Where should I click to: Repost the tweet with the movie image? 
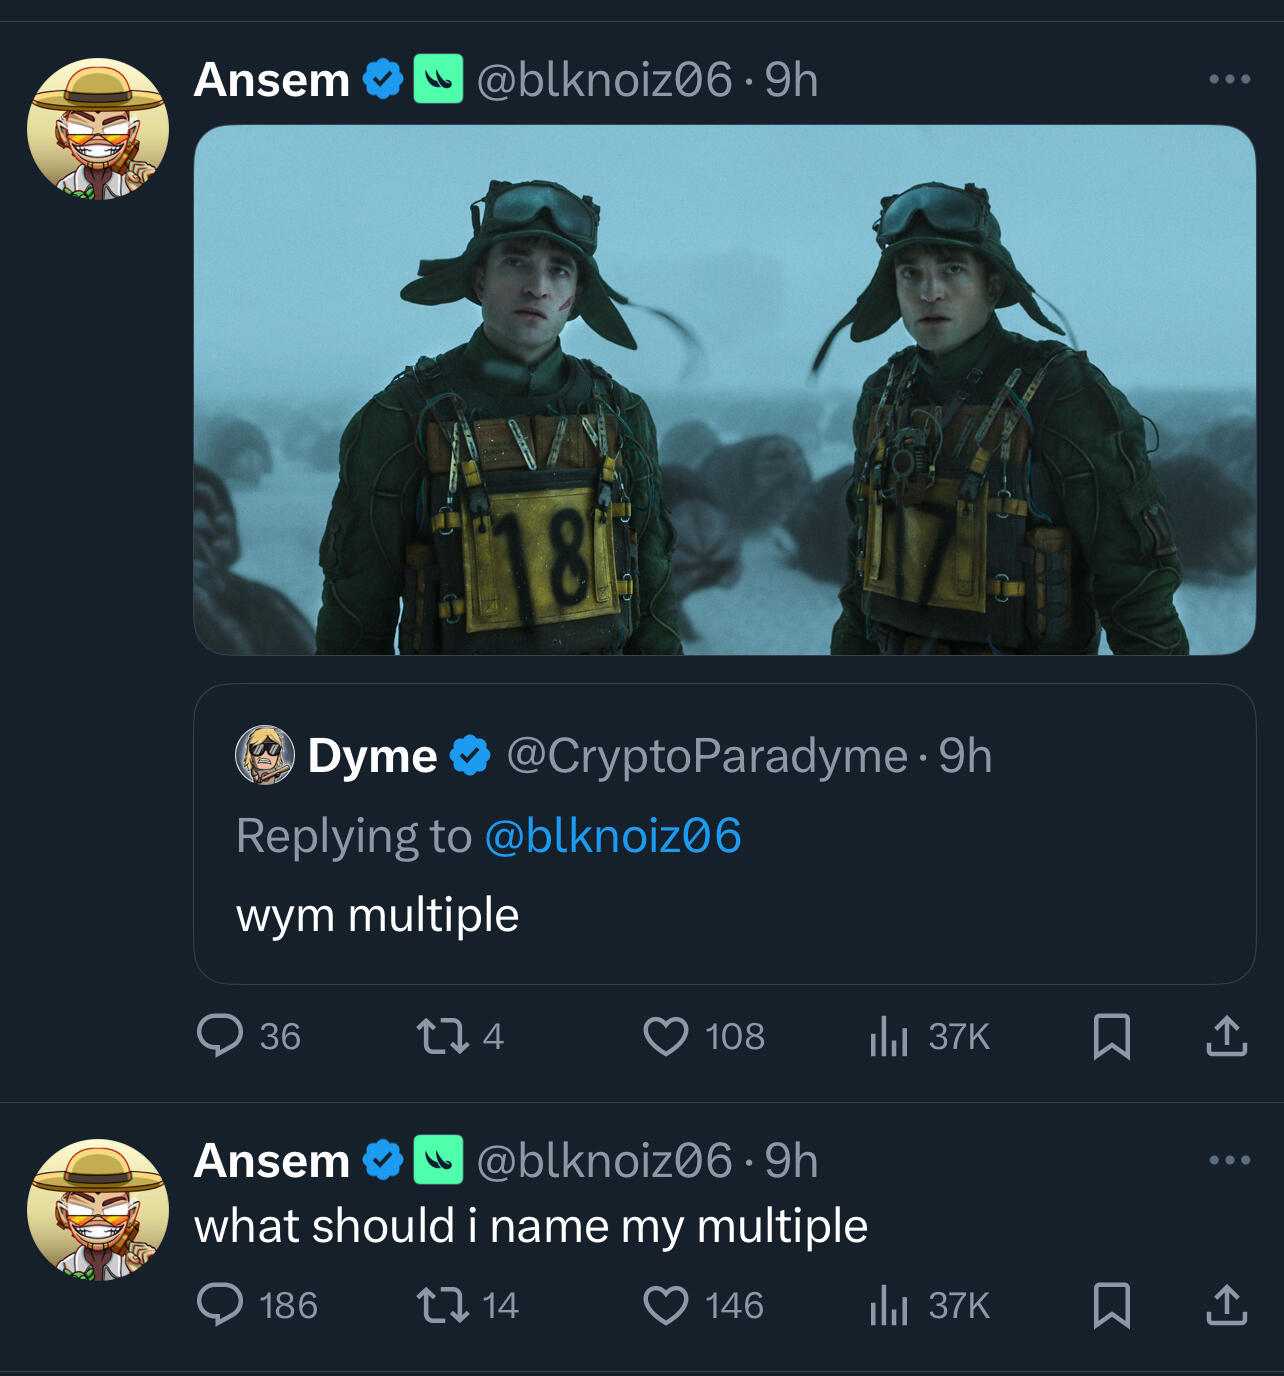pyautogui.click(x=442, y=1036)
